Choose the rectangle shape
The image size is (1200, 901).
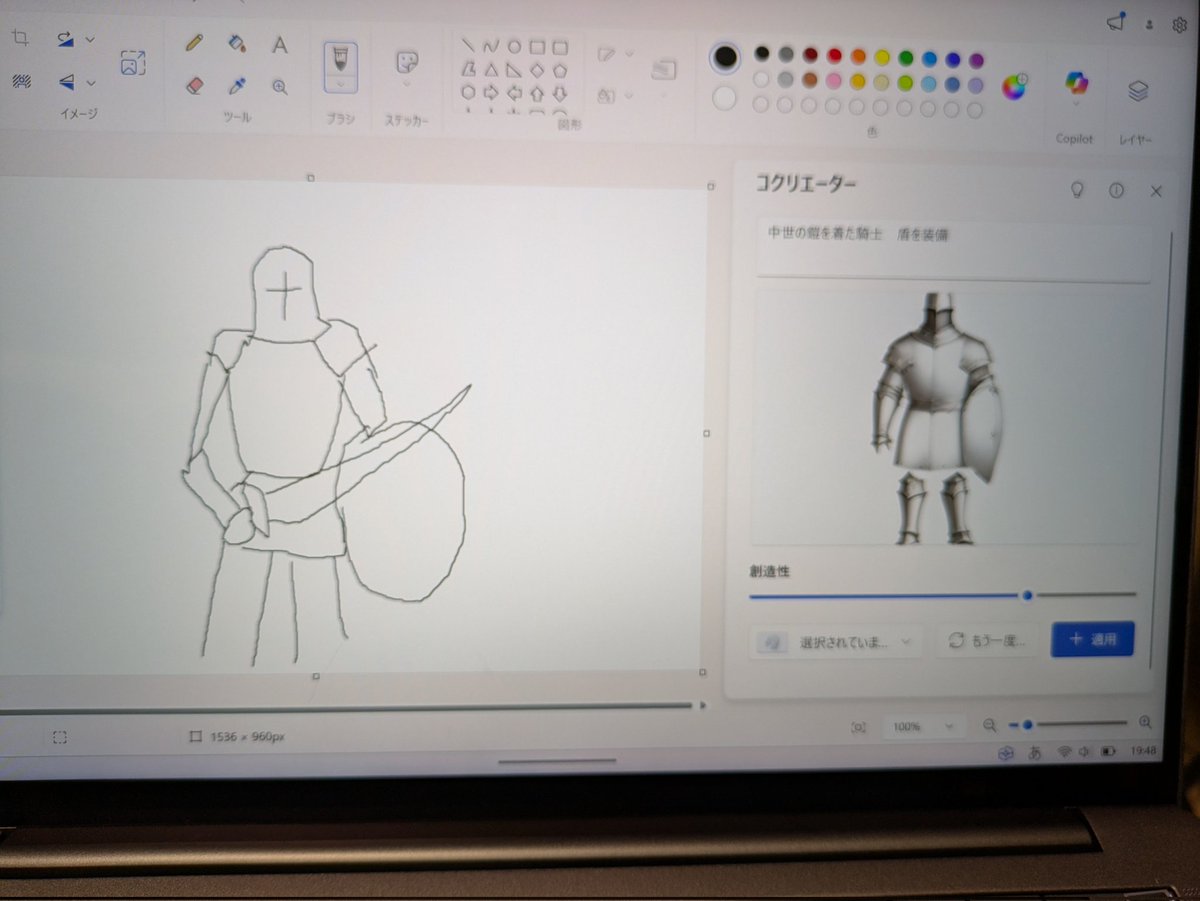pyautogui.click(x=537, y=46)
